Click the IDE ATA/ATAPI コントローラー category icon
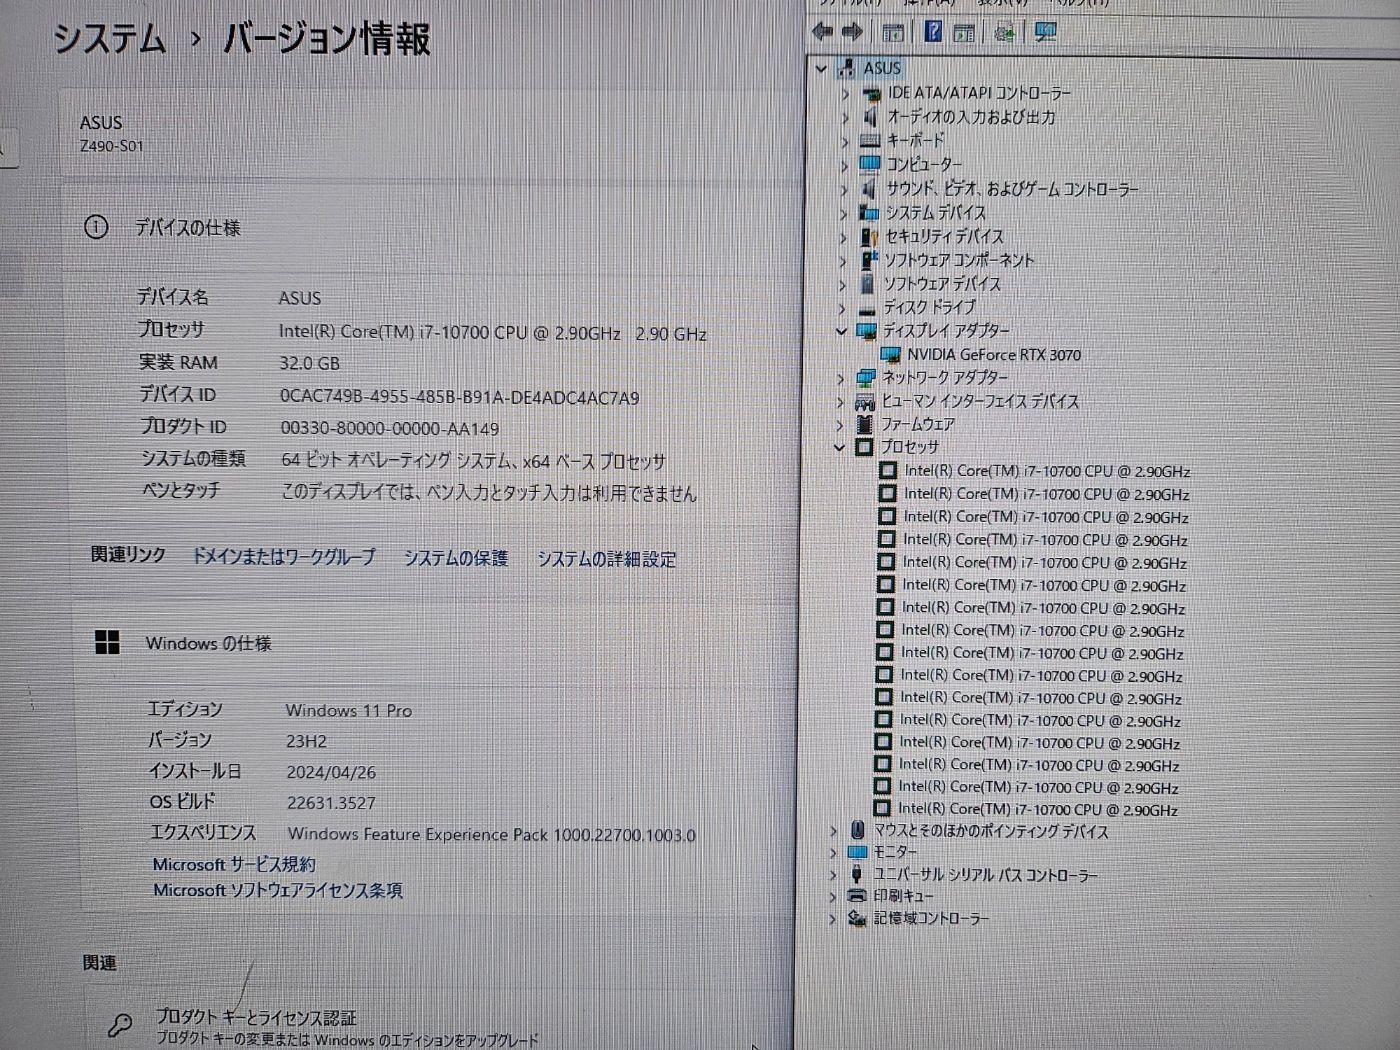This screenshot has height=1050, width=1400. 871,93
